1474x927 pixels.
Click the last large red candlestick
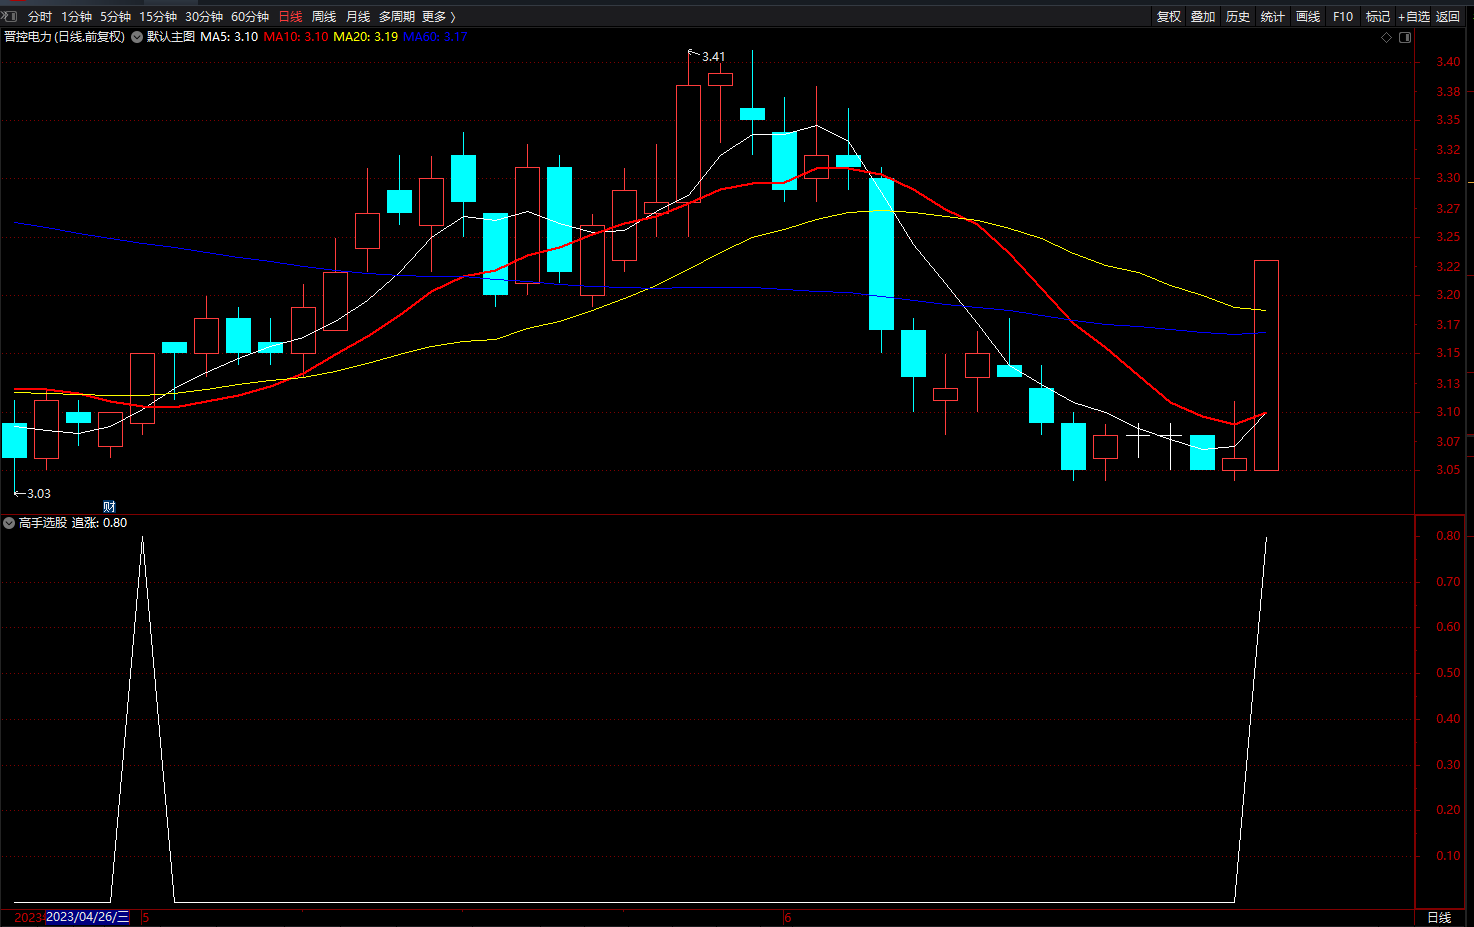[x=1266, y=365]
